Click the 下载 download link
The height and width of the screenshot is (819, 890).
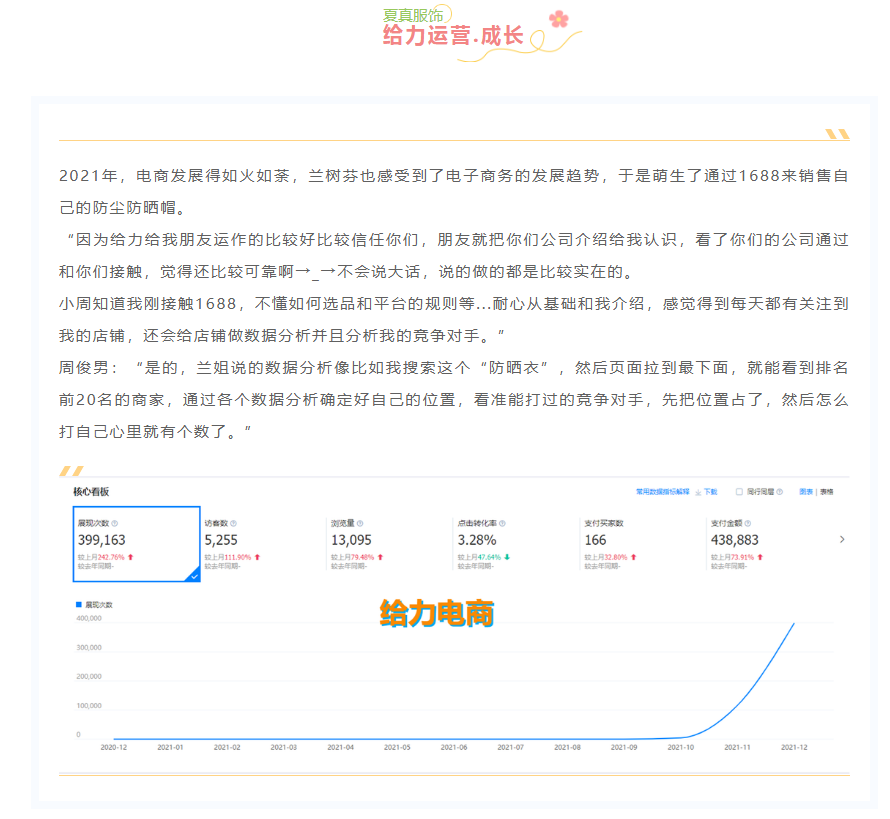click(x=710, y=492)
